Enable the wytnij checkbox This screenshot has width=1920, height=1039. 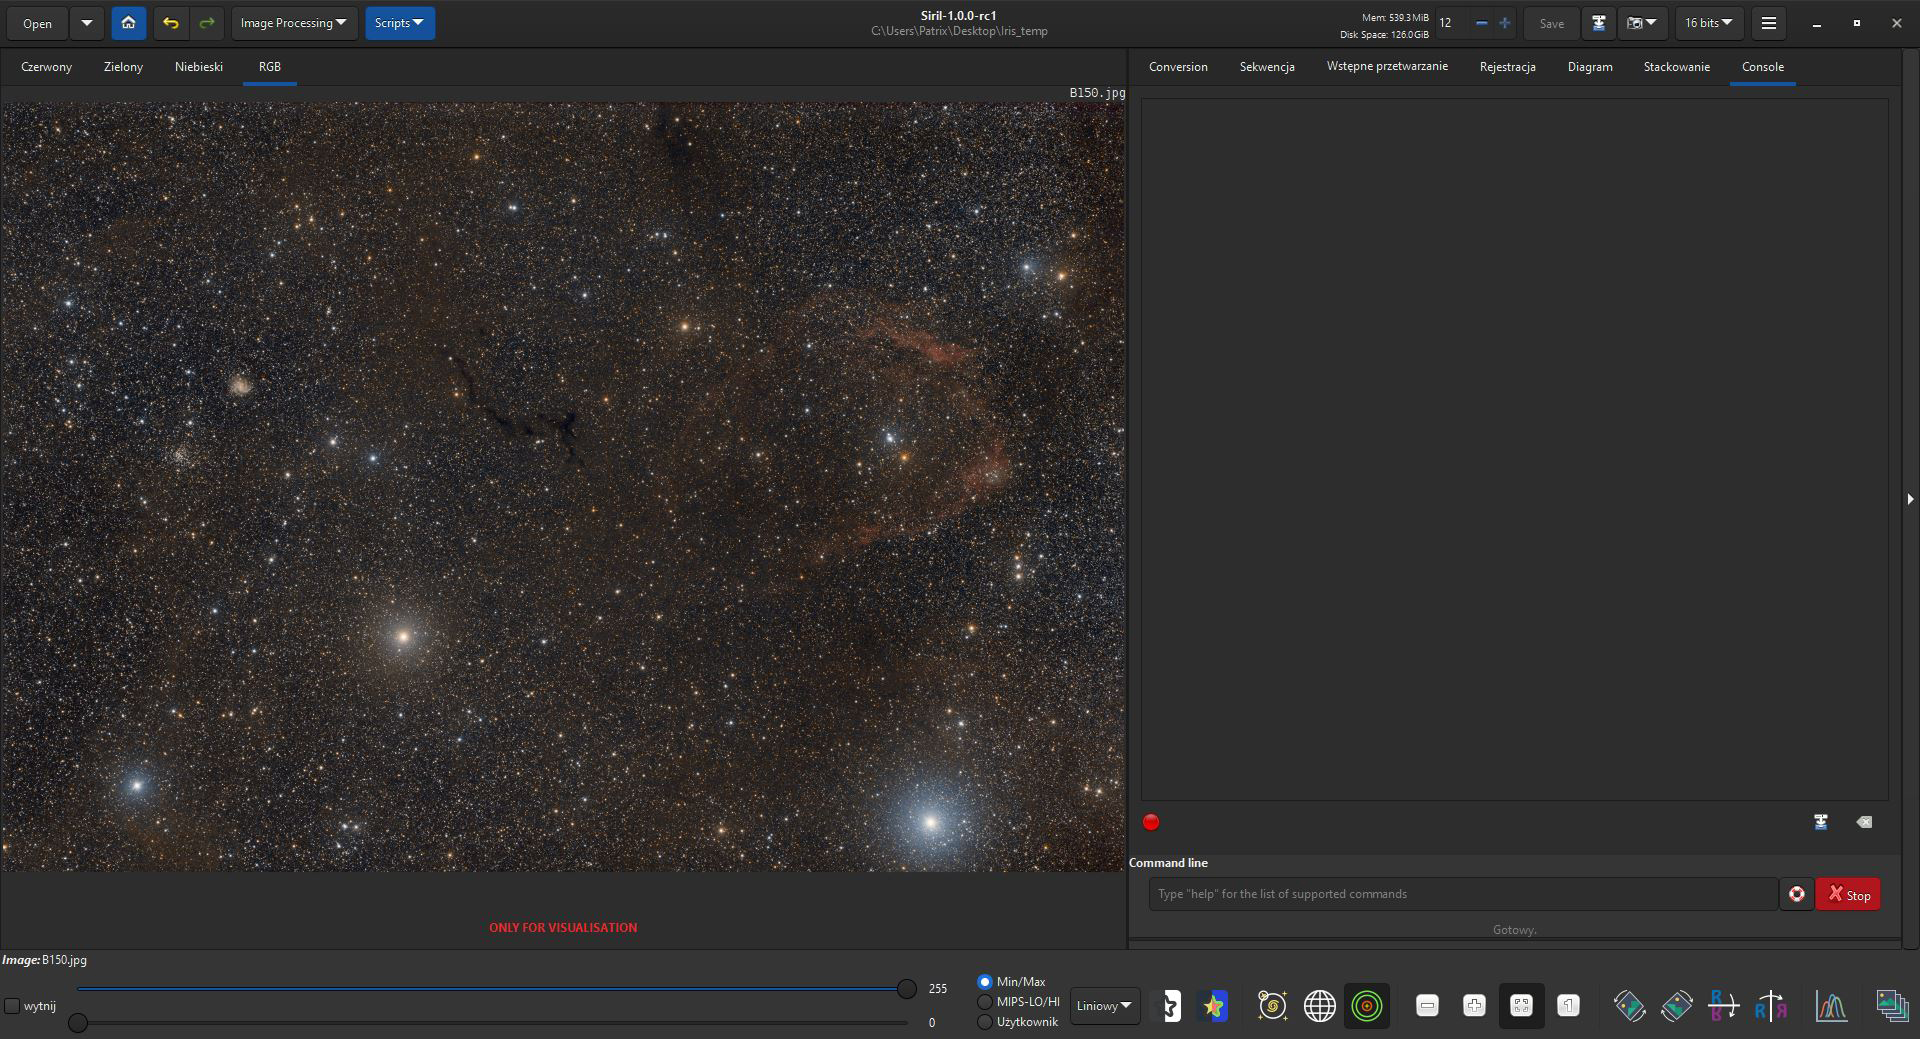point(12,1006)
